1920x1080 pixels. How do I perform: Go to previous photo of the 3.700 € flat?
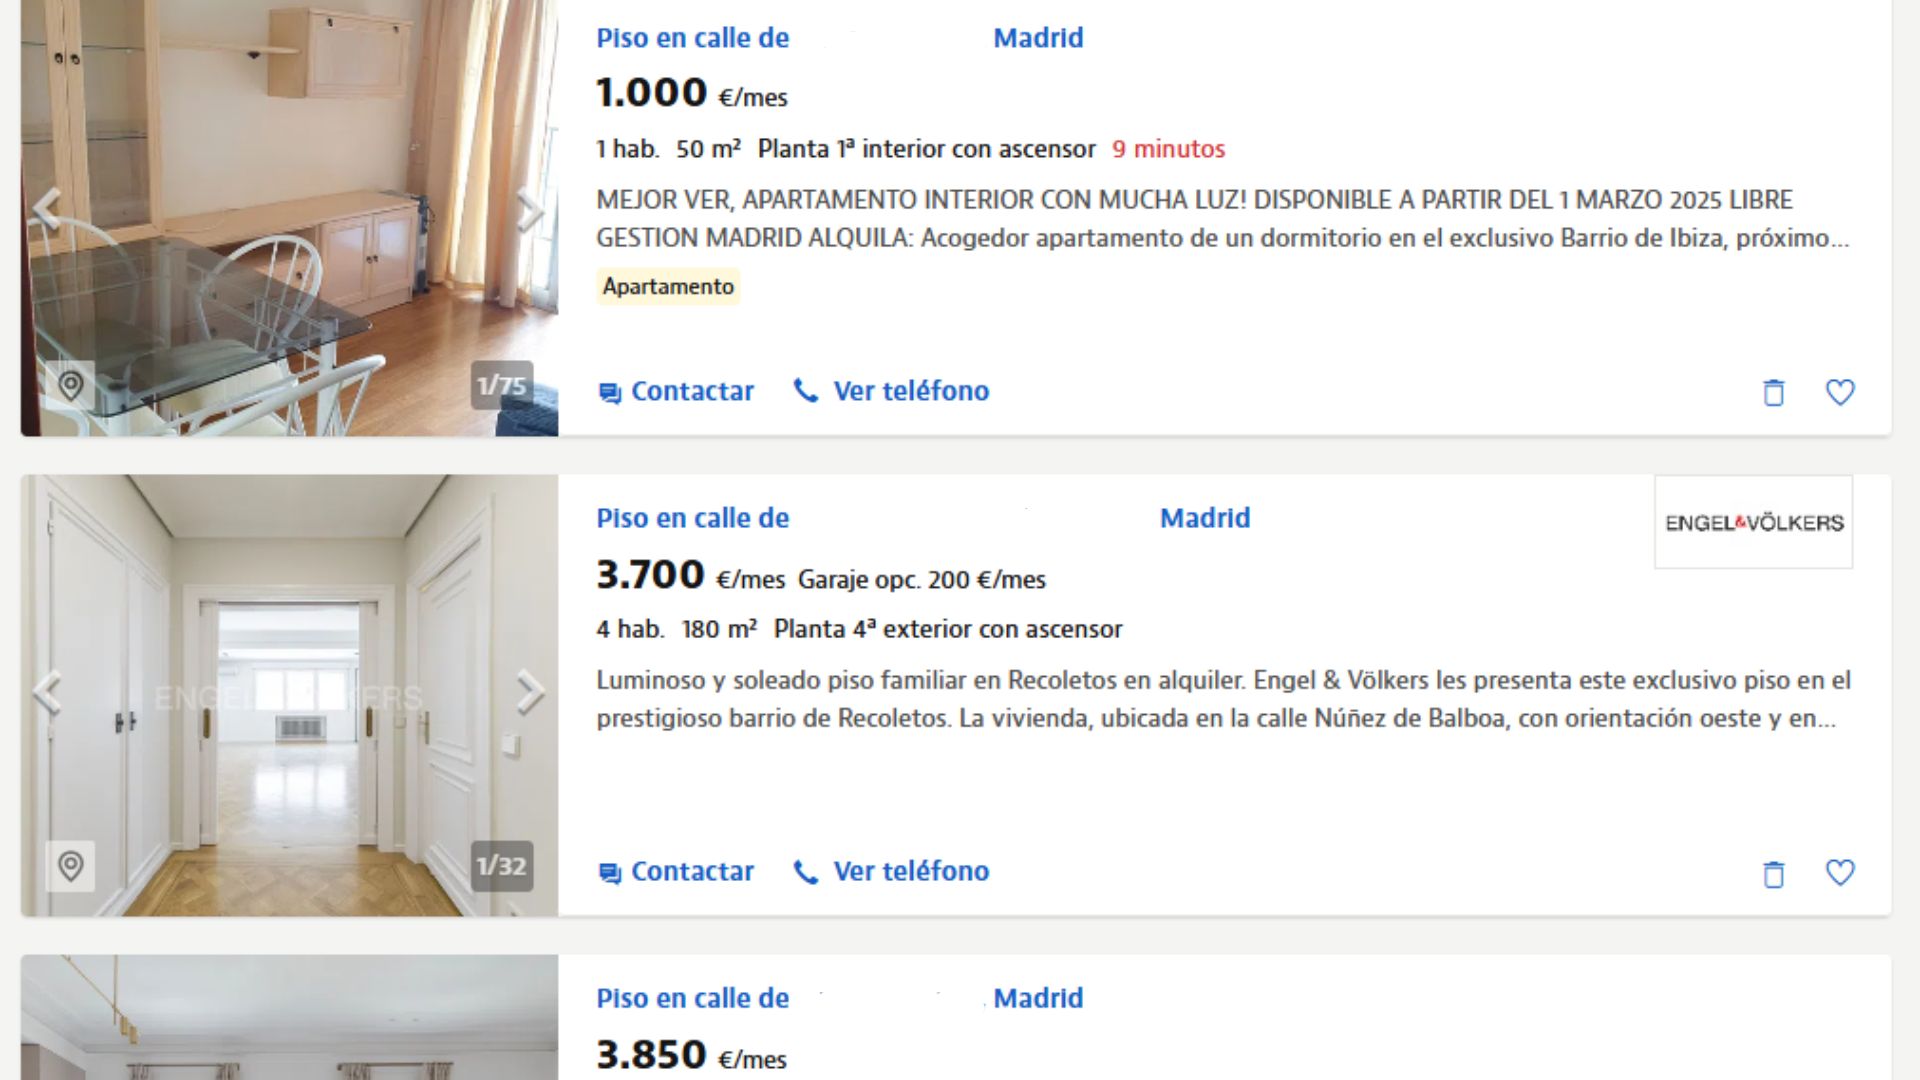(47, 692)
